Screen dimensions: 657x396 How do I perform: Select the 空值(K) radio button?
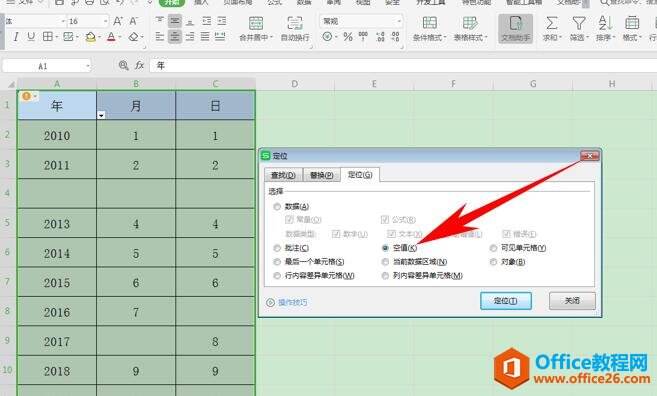coord(385,248)
